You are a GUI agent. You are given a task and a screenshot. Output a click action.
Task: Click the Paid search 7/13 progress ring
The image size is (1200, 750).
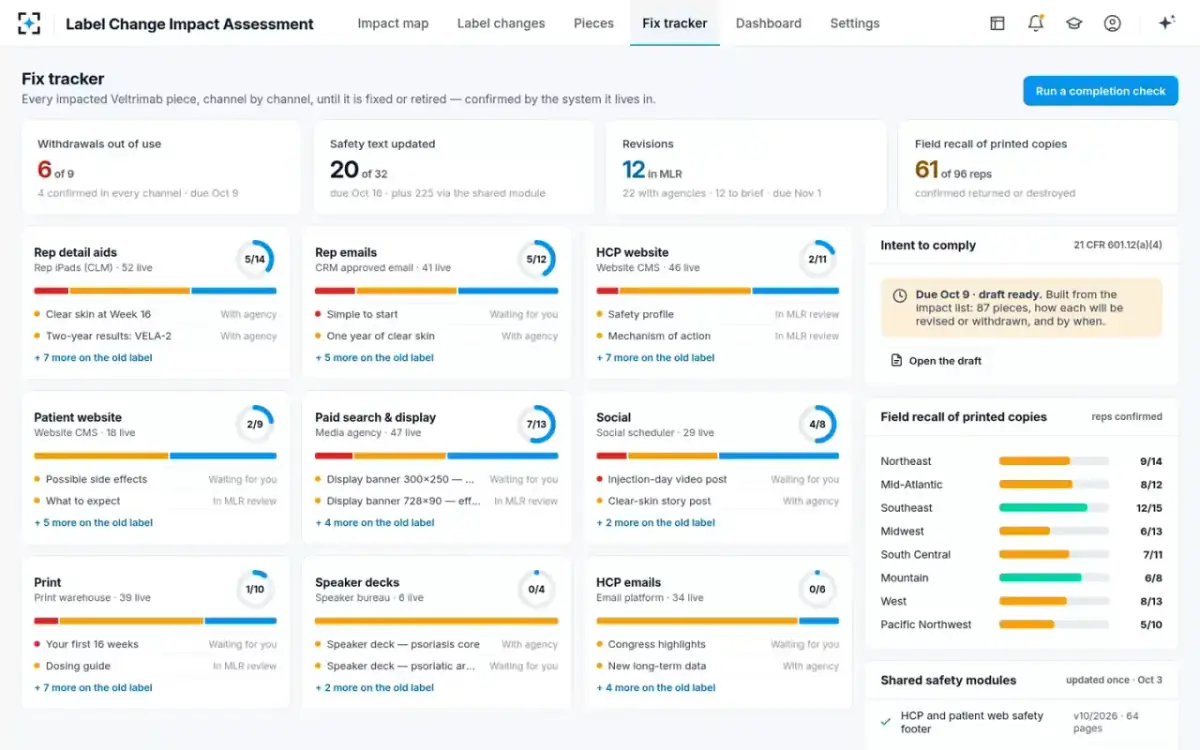537,424
